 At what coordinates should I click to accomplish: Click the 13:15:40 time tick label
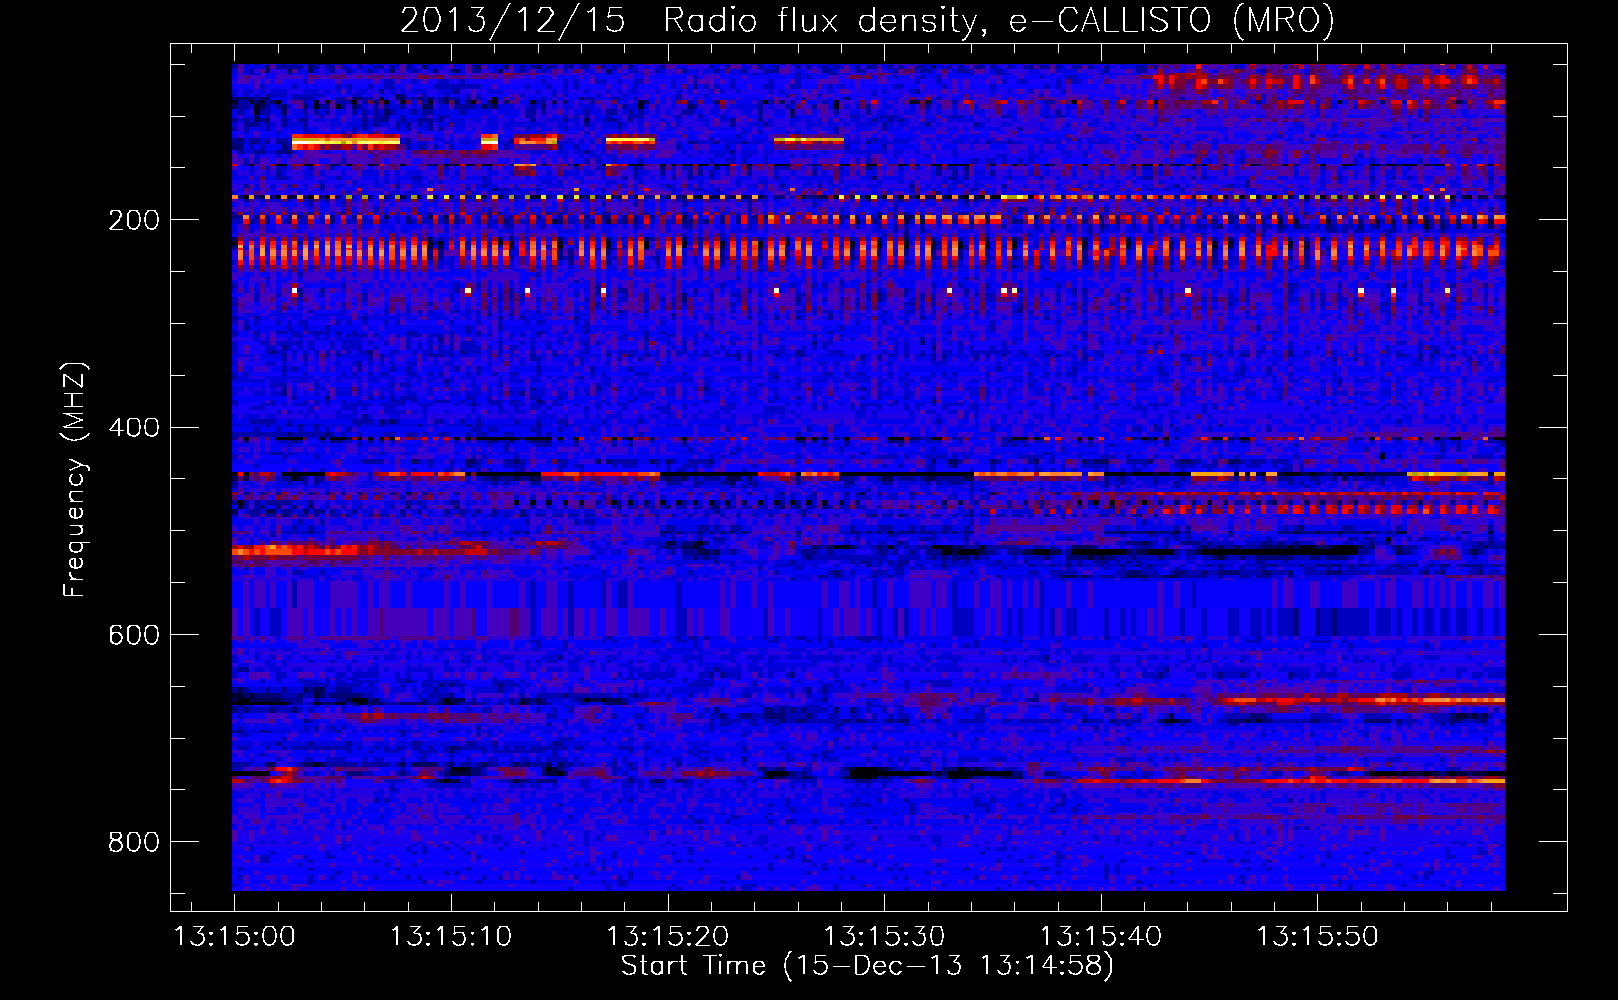1101,937
